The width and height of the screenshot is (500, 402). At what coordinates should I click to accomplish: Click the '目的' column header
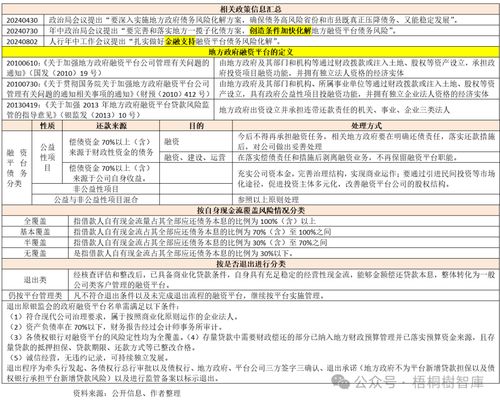click(x=196, y=126)
